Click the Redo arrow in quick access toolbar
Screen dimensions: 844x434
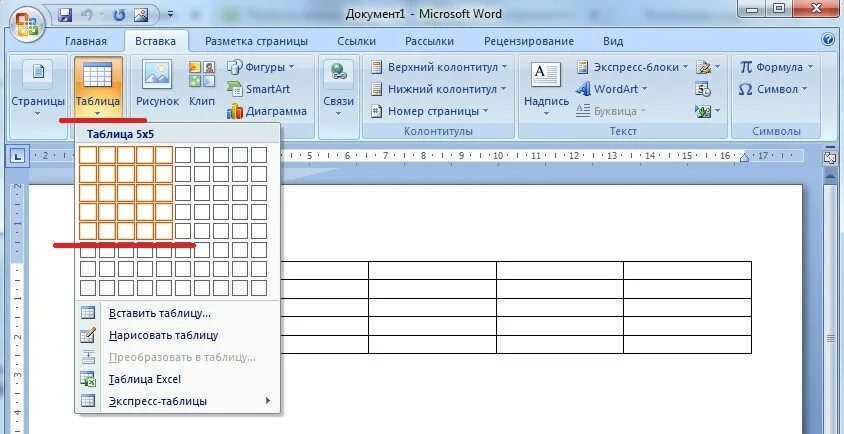coord(119,14)
